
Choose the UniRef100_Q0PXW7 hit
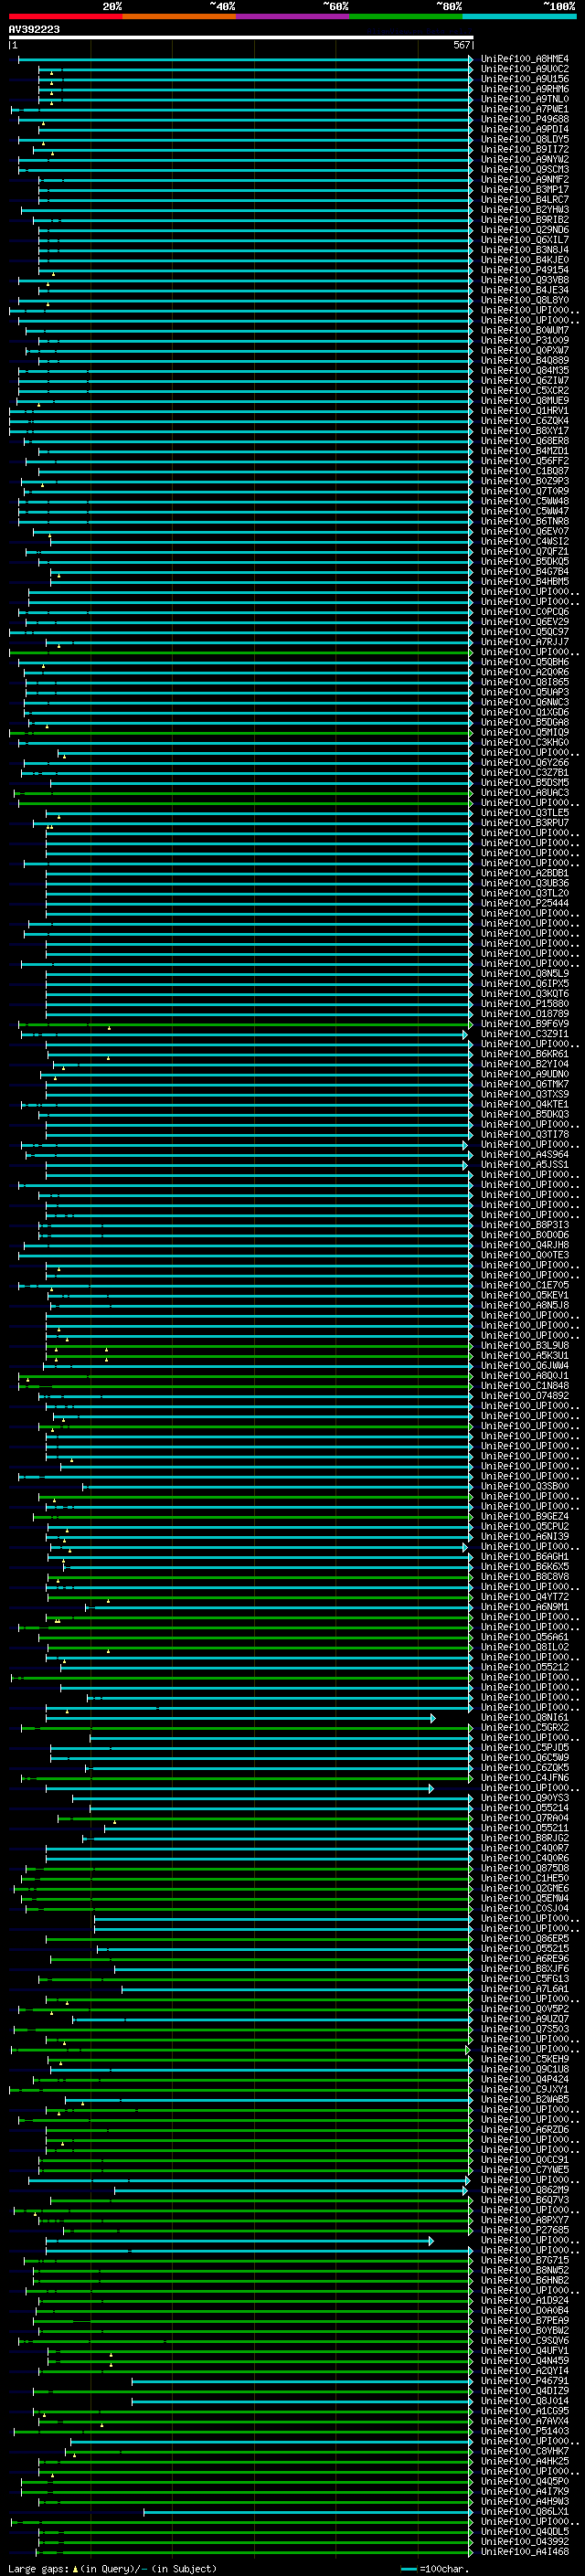click(525, 350)
